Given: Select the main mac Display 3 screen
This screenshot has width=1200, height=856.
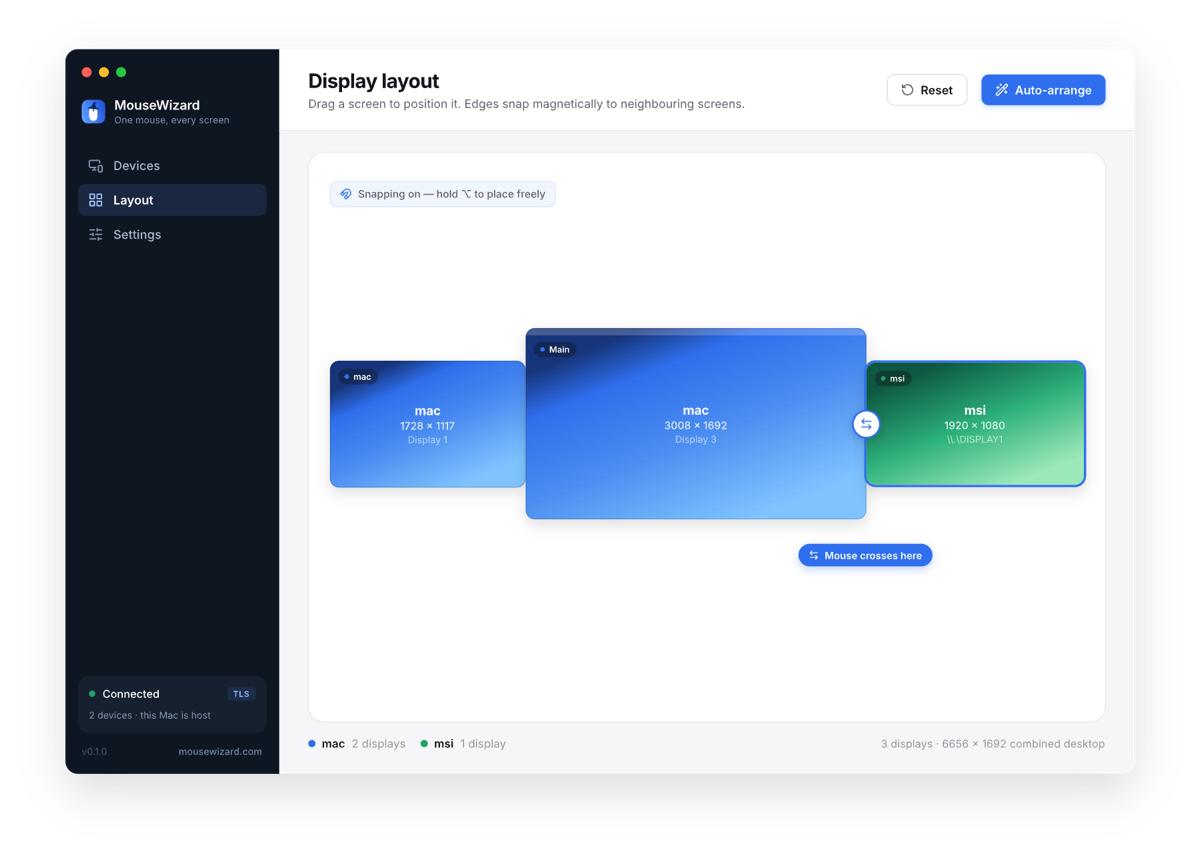Looking at the screenshot, I should 696,424.
